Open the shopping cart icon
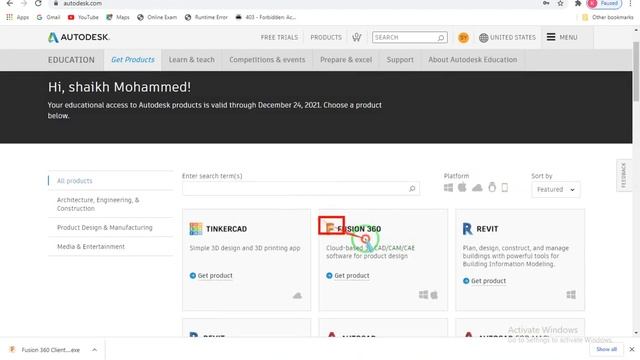The width and height of the screenshot is (640, 360). (x=357, y=37)
